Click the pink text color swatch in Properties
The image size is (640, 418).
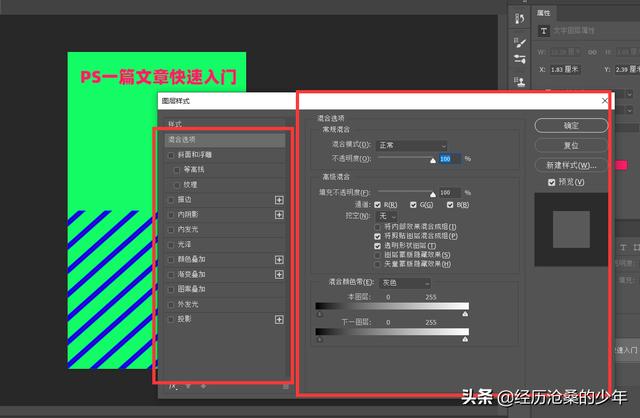(621, 165)
